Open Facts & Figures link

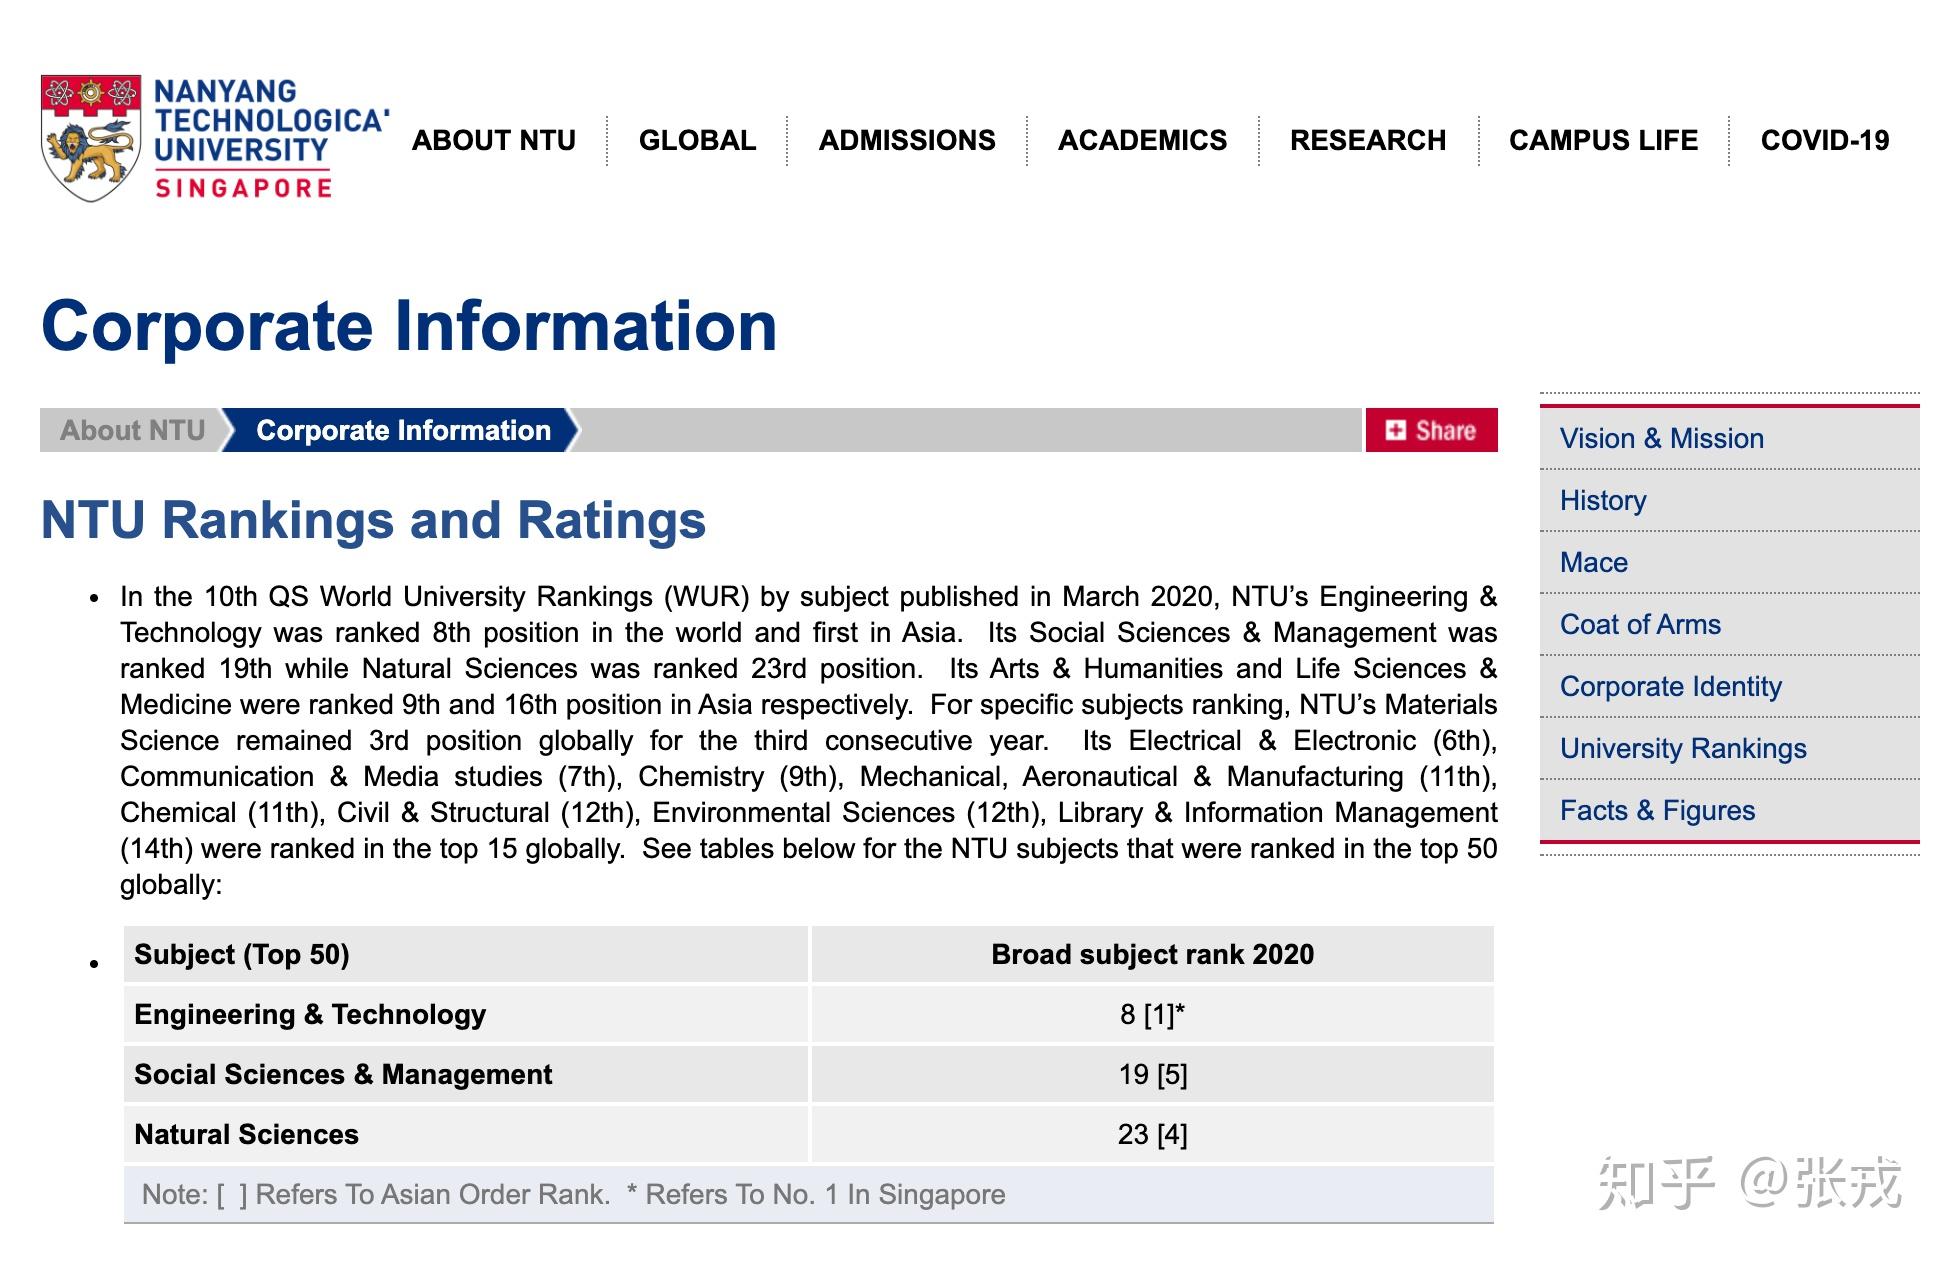pos(1657,810)
